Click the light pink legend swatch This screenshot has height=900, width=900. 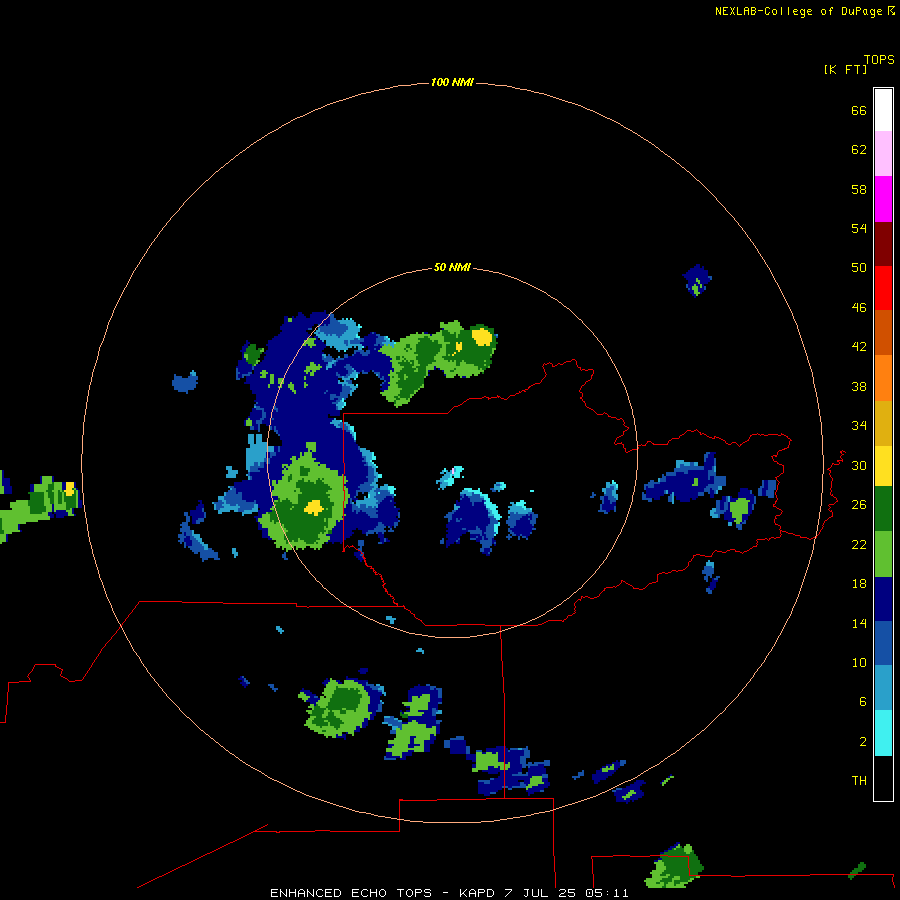point(883,153)
